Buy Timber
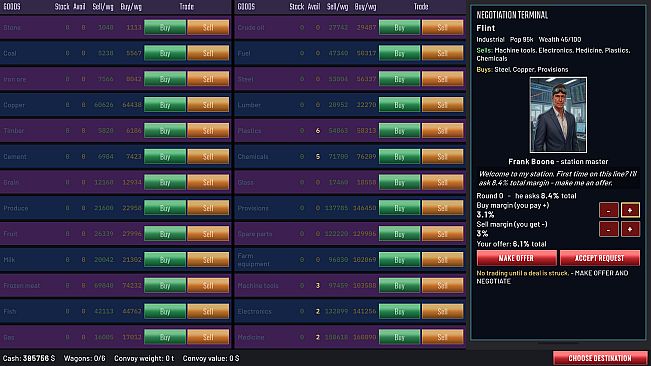This screenshot has height=366, width=651. coord(165,131)
